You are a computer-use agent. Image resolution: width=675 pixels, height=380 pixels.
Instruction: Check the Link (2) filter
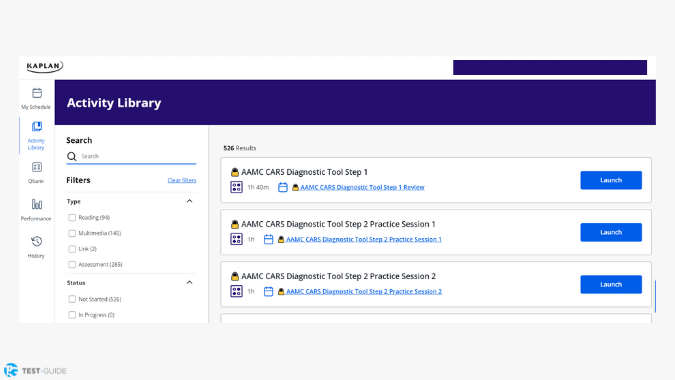[x=72, y=249]
